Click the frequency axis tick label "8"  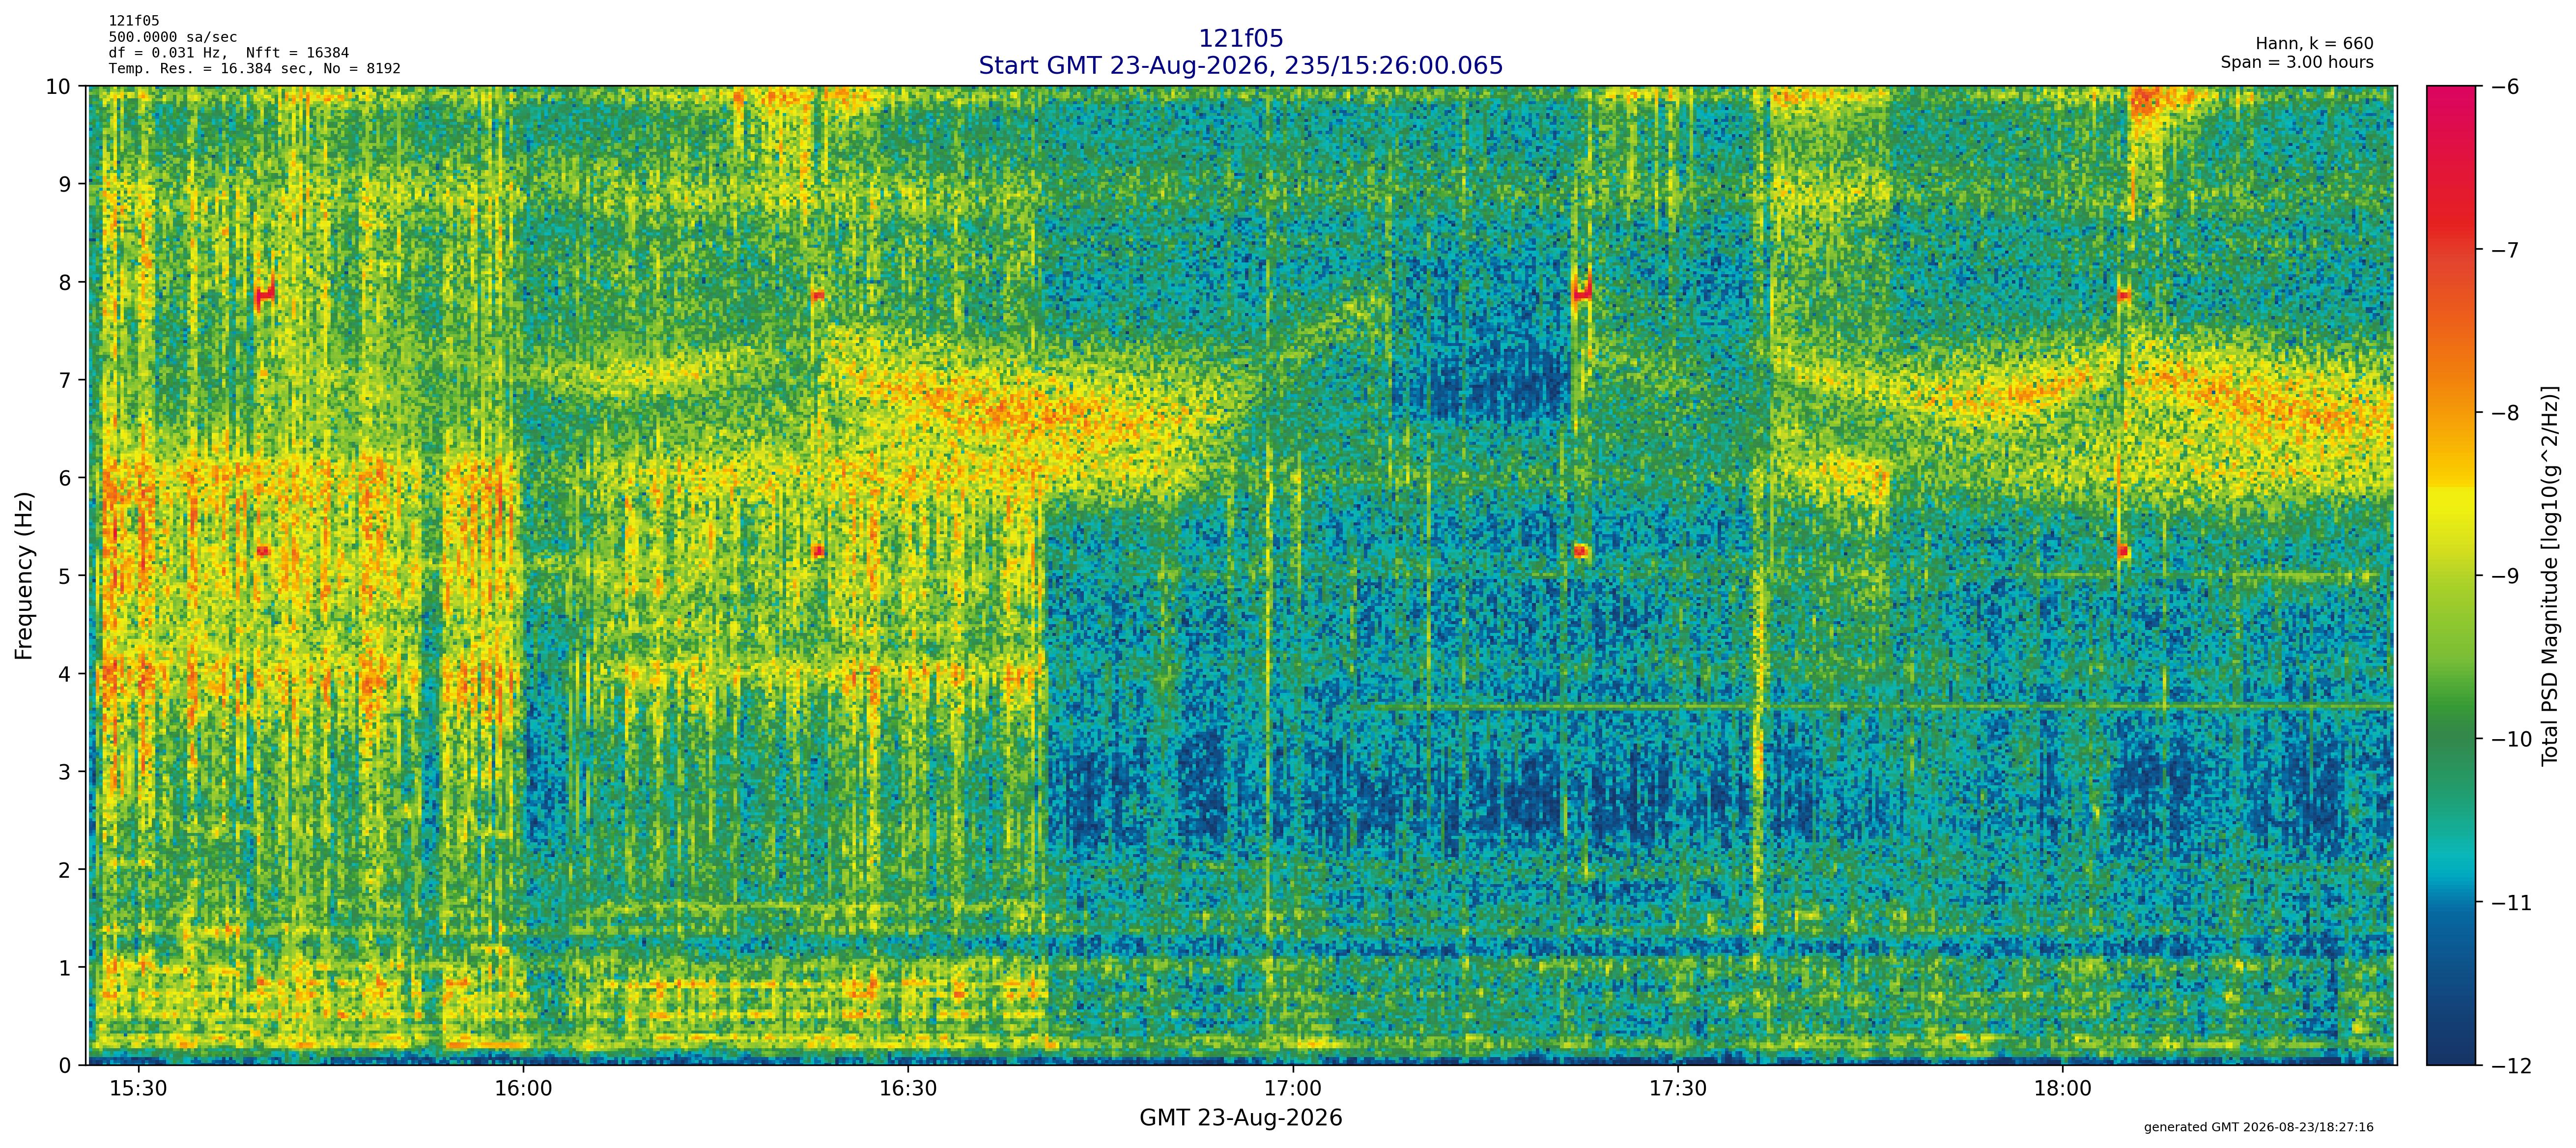pyautogui.click(x=65, y=282)
